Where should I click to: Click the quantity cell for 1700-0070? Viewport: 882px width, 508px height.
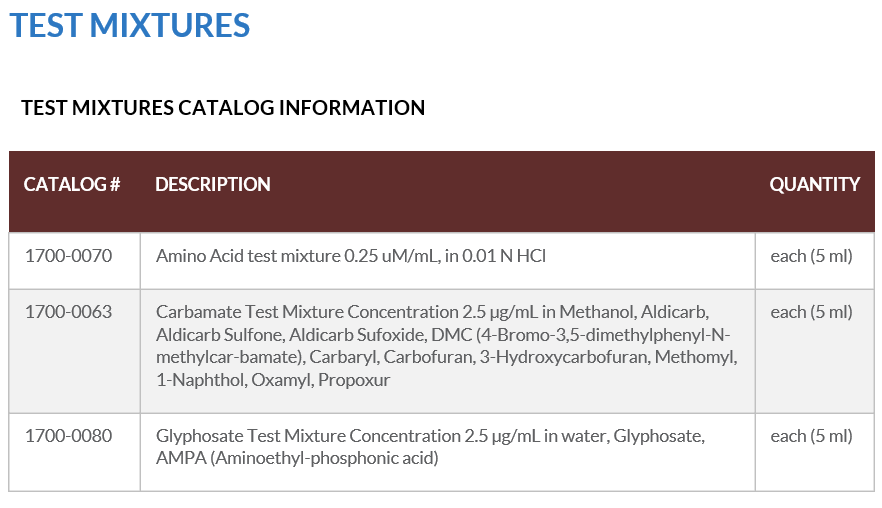point(811,256)
